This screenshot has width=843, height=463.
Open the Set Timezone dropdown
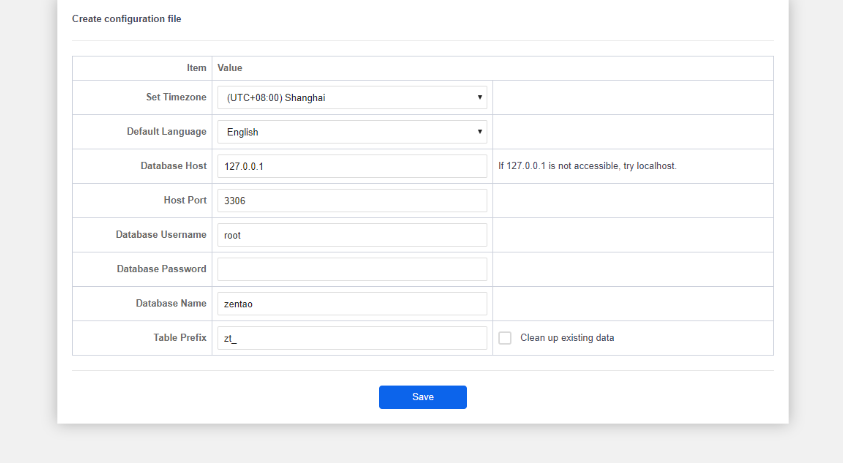[351, 98]
